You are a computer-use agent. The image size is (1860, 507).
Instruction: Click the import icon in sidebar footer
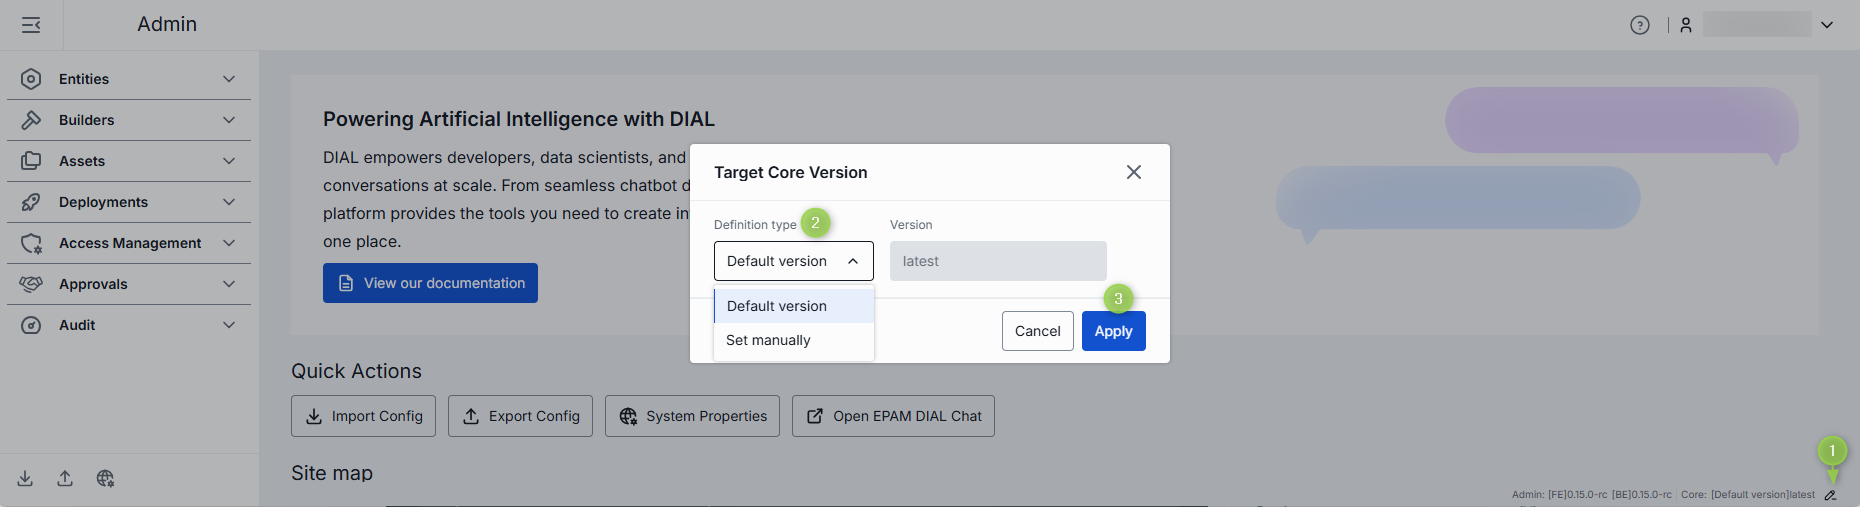click(25, 478)
